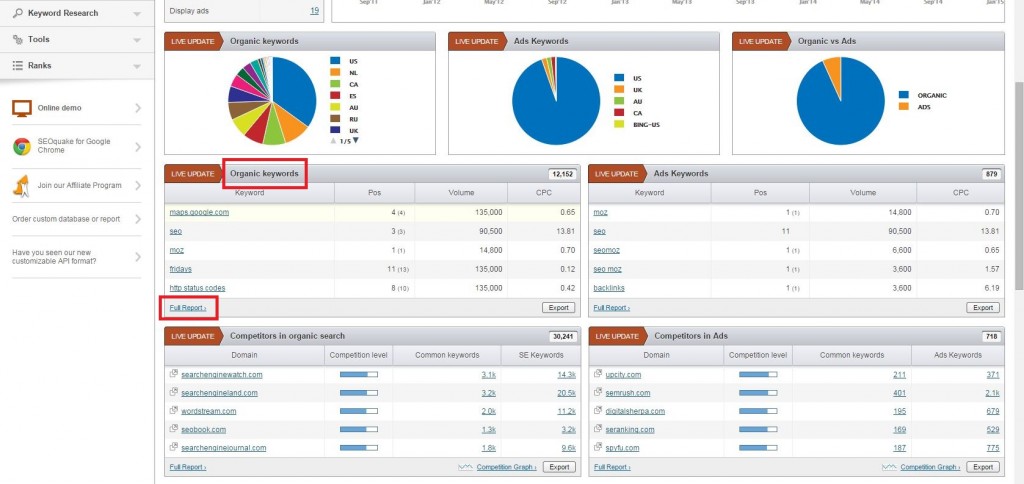Open maps.google.com keyword link
Viewport: 1024px width, 484px height.
click(199, 212)
